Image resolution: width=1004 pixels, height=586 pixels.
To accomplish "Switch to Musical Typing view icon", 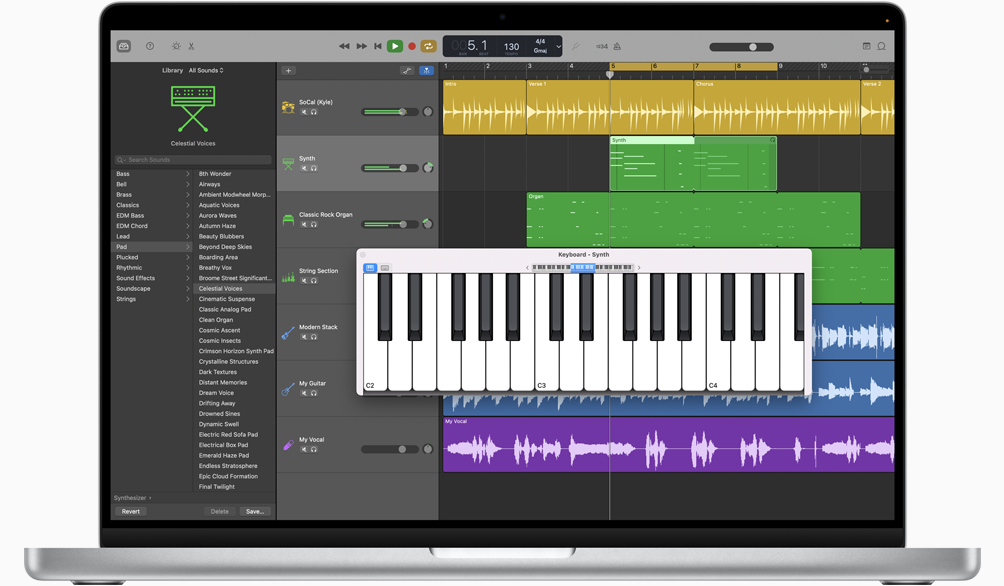I will pos(385,268).
